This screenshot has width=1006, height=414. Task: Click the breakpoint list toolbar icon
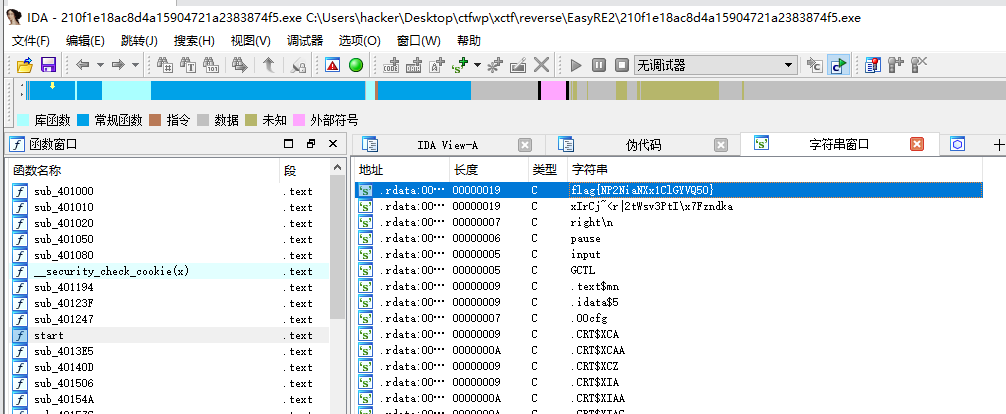873,65
